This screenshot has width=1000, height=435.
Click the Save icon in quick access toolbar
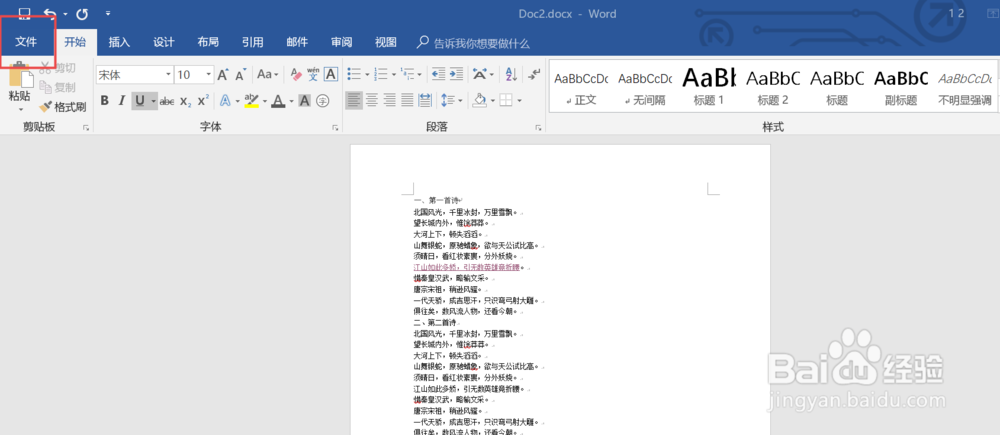click(x=24, y=13)
